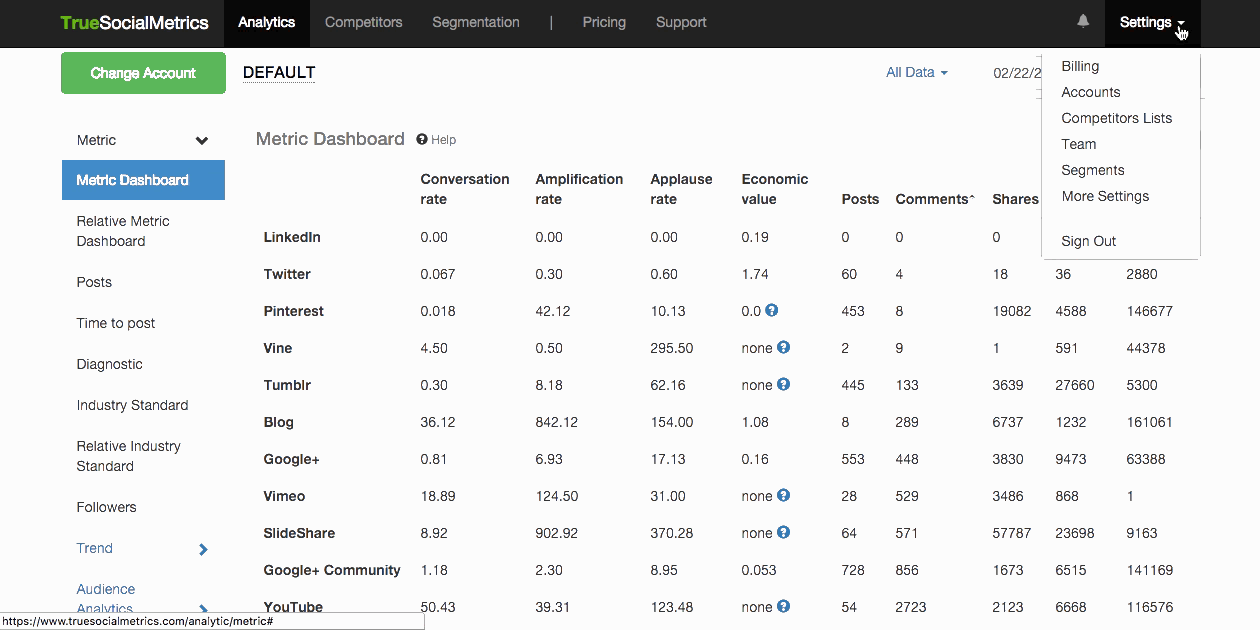Image resolution: width=1260 pixels, height=630 pixels.
Task: Select Billing from Settings menu
Action: click(x=1080, y=66)
